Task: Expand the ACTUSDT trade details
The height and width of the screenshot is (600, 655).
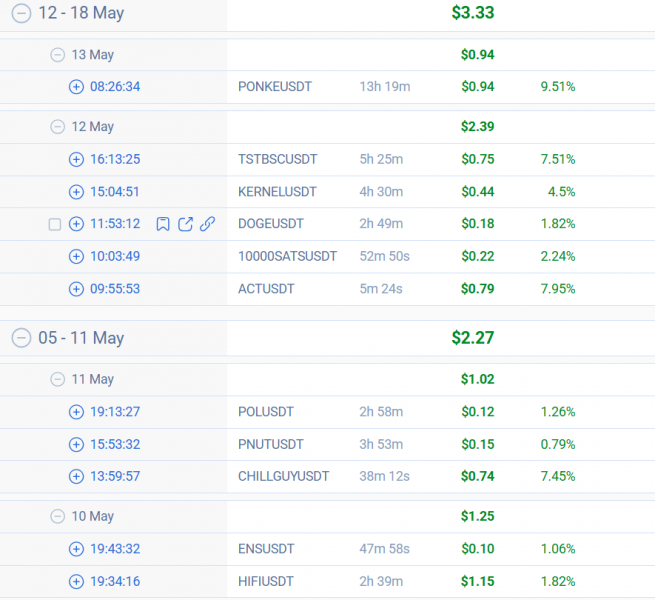Action: (x=76, y=289)
